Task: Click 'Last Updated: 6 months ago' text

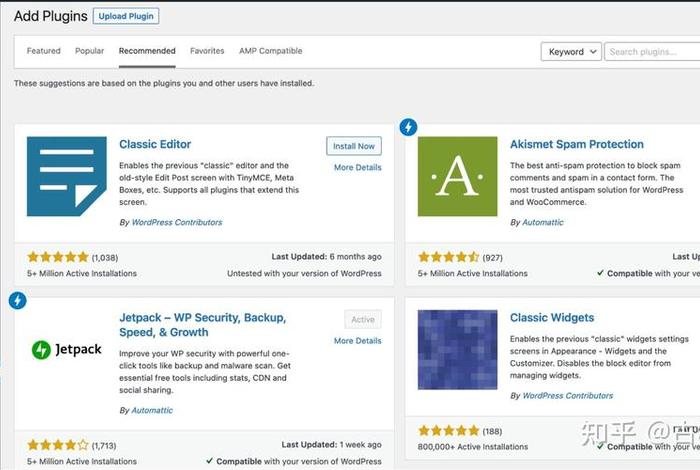Action: click(326, 257)
